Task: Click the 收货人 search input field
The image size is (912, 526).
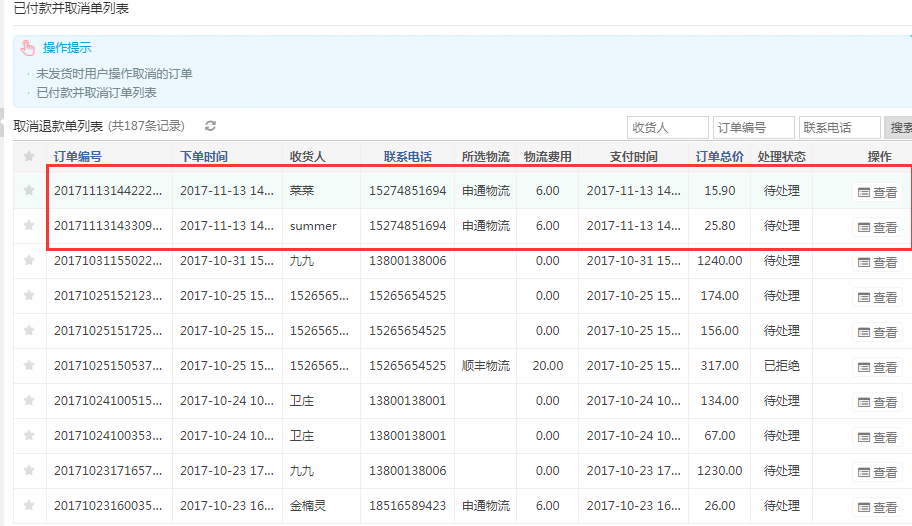Action: point(666,128)
